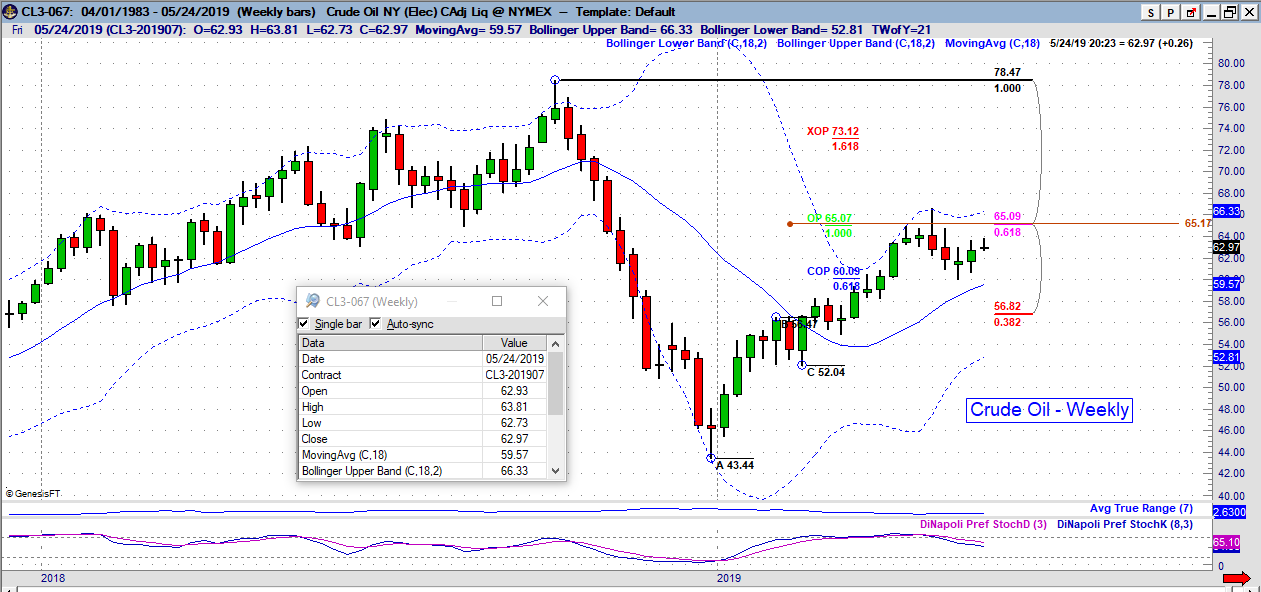Click the Close row in data window
Screen dimensions: 1261x592
tap(423, 439)
